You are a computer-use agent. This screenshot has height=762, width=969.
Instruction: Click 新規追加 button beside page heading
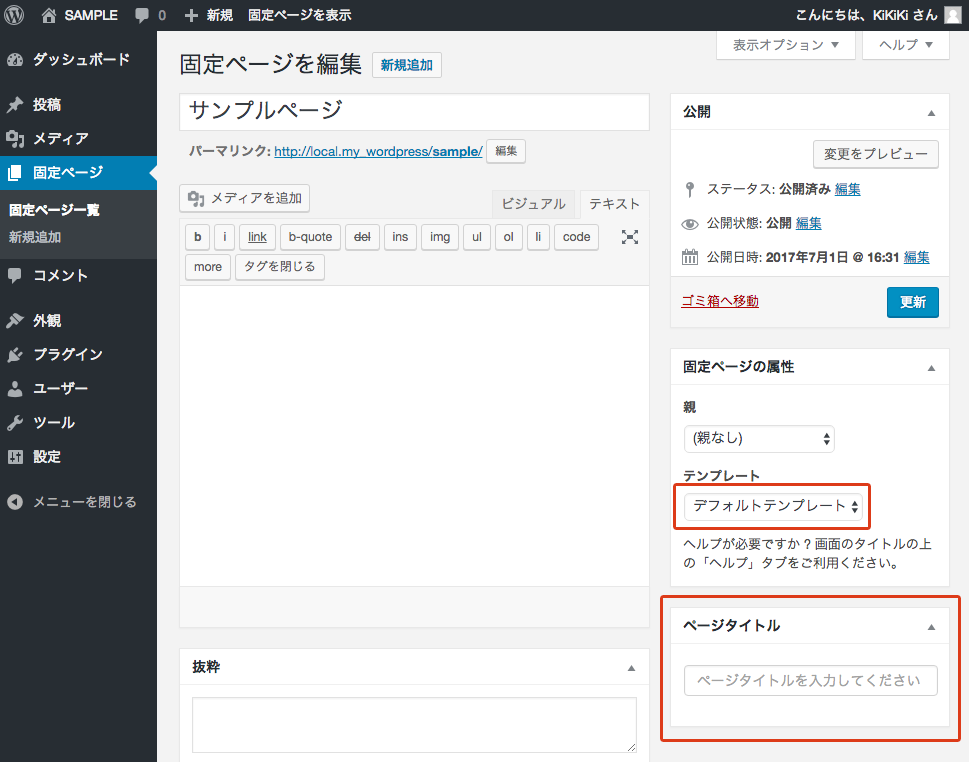pos(407,65)
